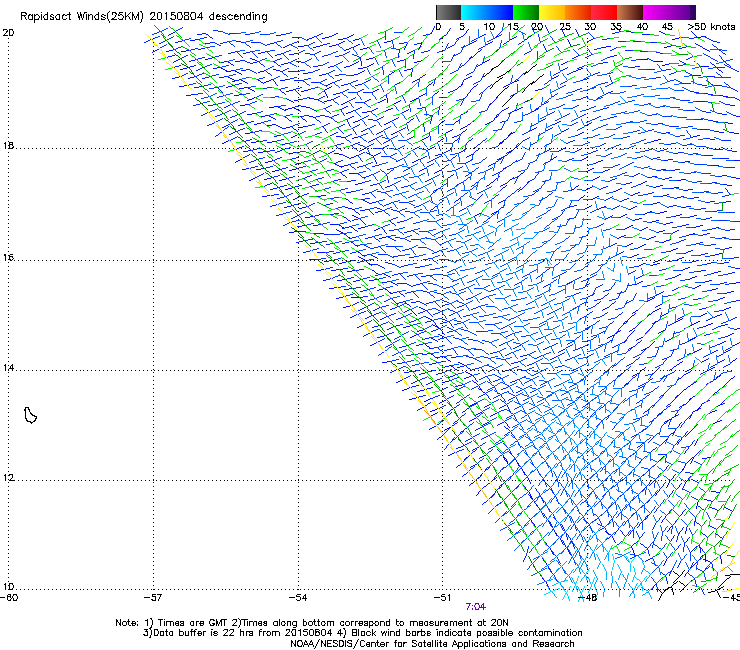This screenshot has width=740, height=650.
Task: Click the latitude label '16'
Action: point(8,258)
